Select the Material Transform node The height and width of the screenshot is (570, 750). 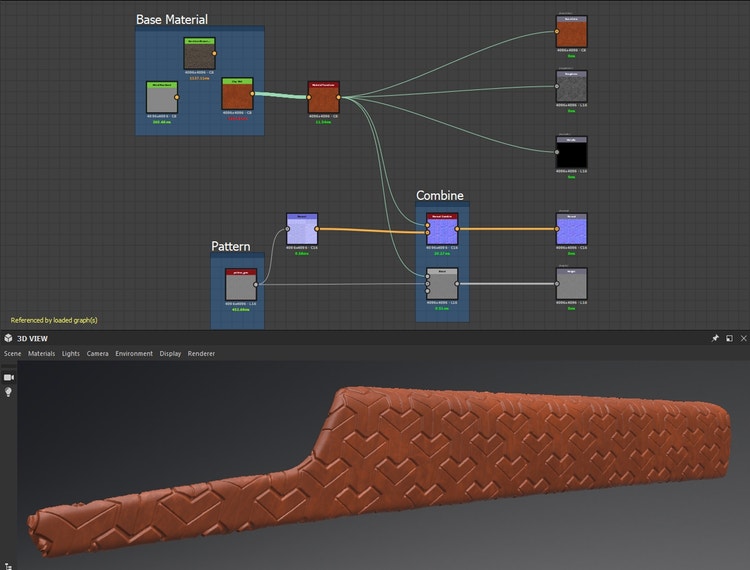[x=323, y=99]
